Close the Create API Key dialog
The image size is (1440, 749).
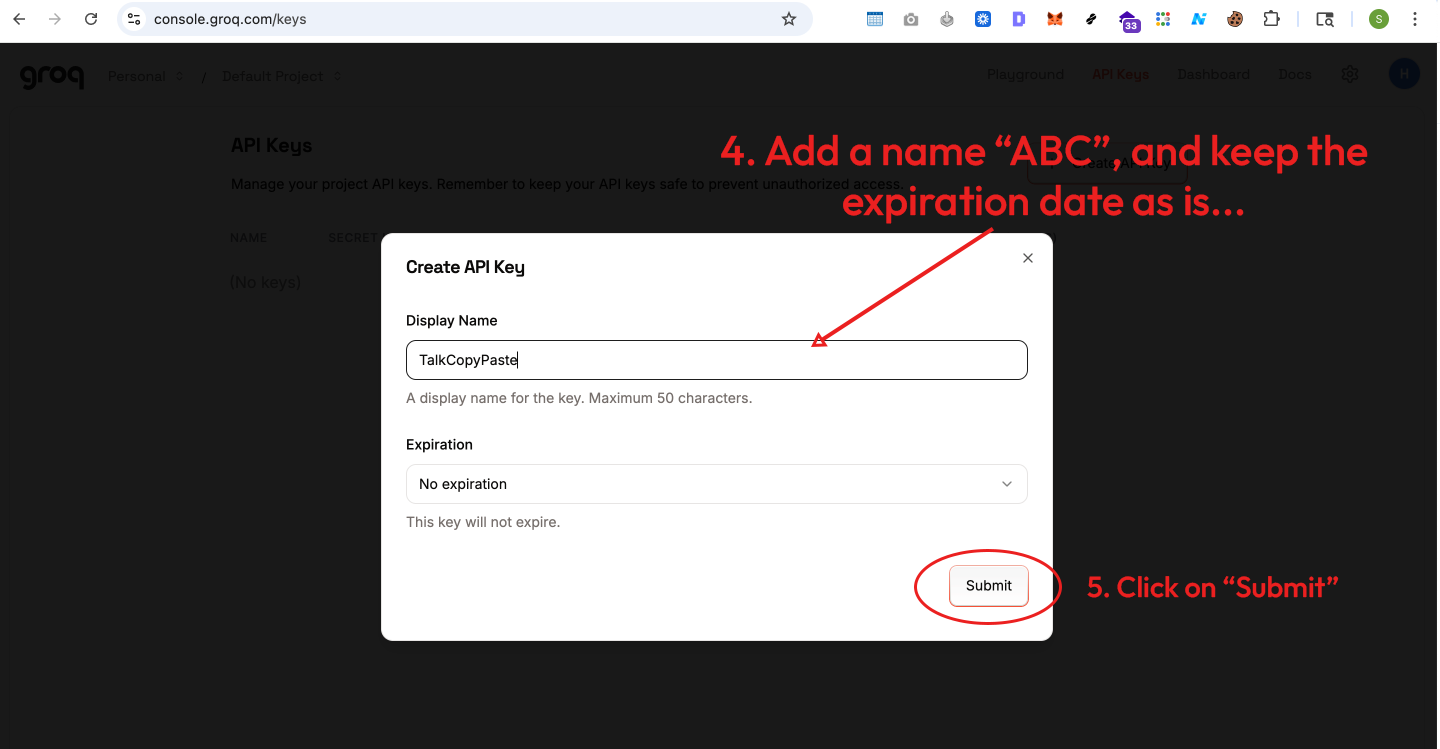1028,258
